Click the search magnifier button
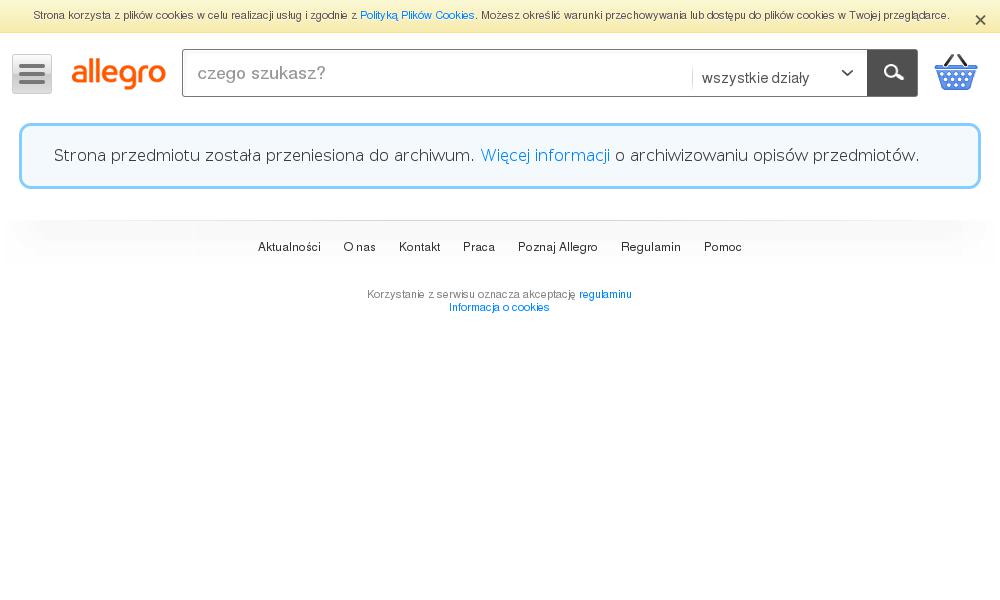 pyautogui.click(x=892, y=73)
